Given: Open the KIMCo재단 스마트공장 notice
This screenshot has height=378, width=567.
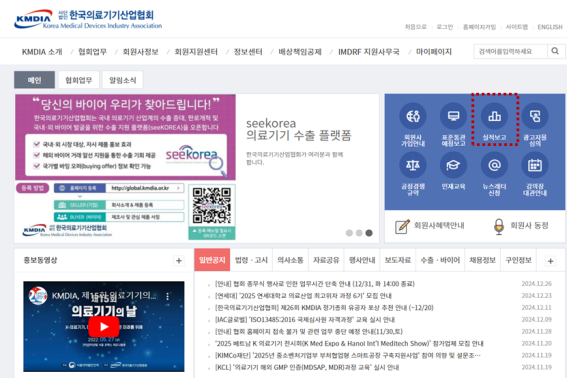Looking at the screenshot, I should pyautogui.click(x=348, y=356).
